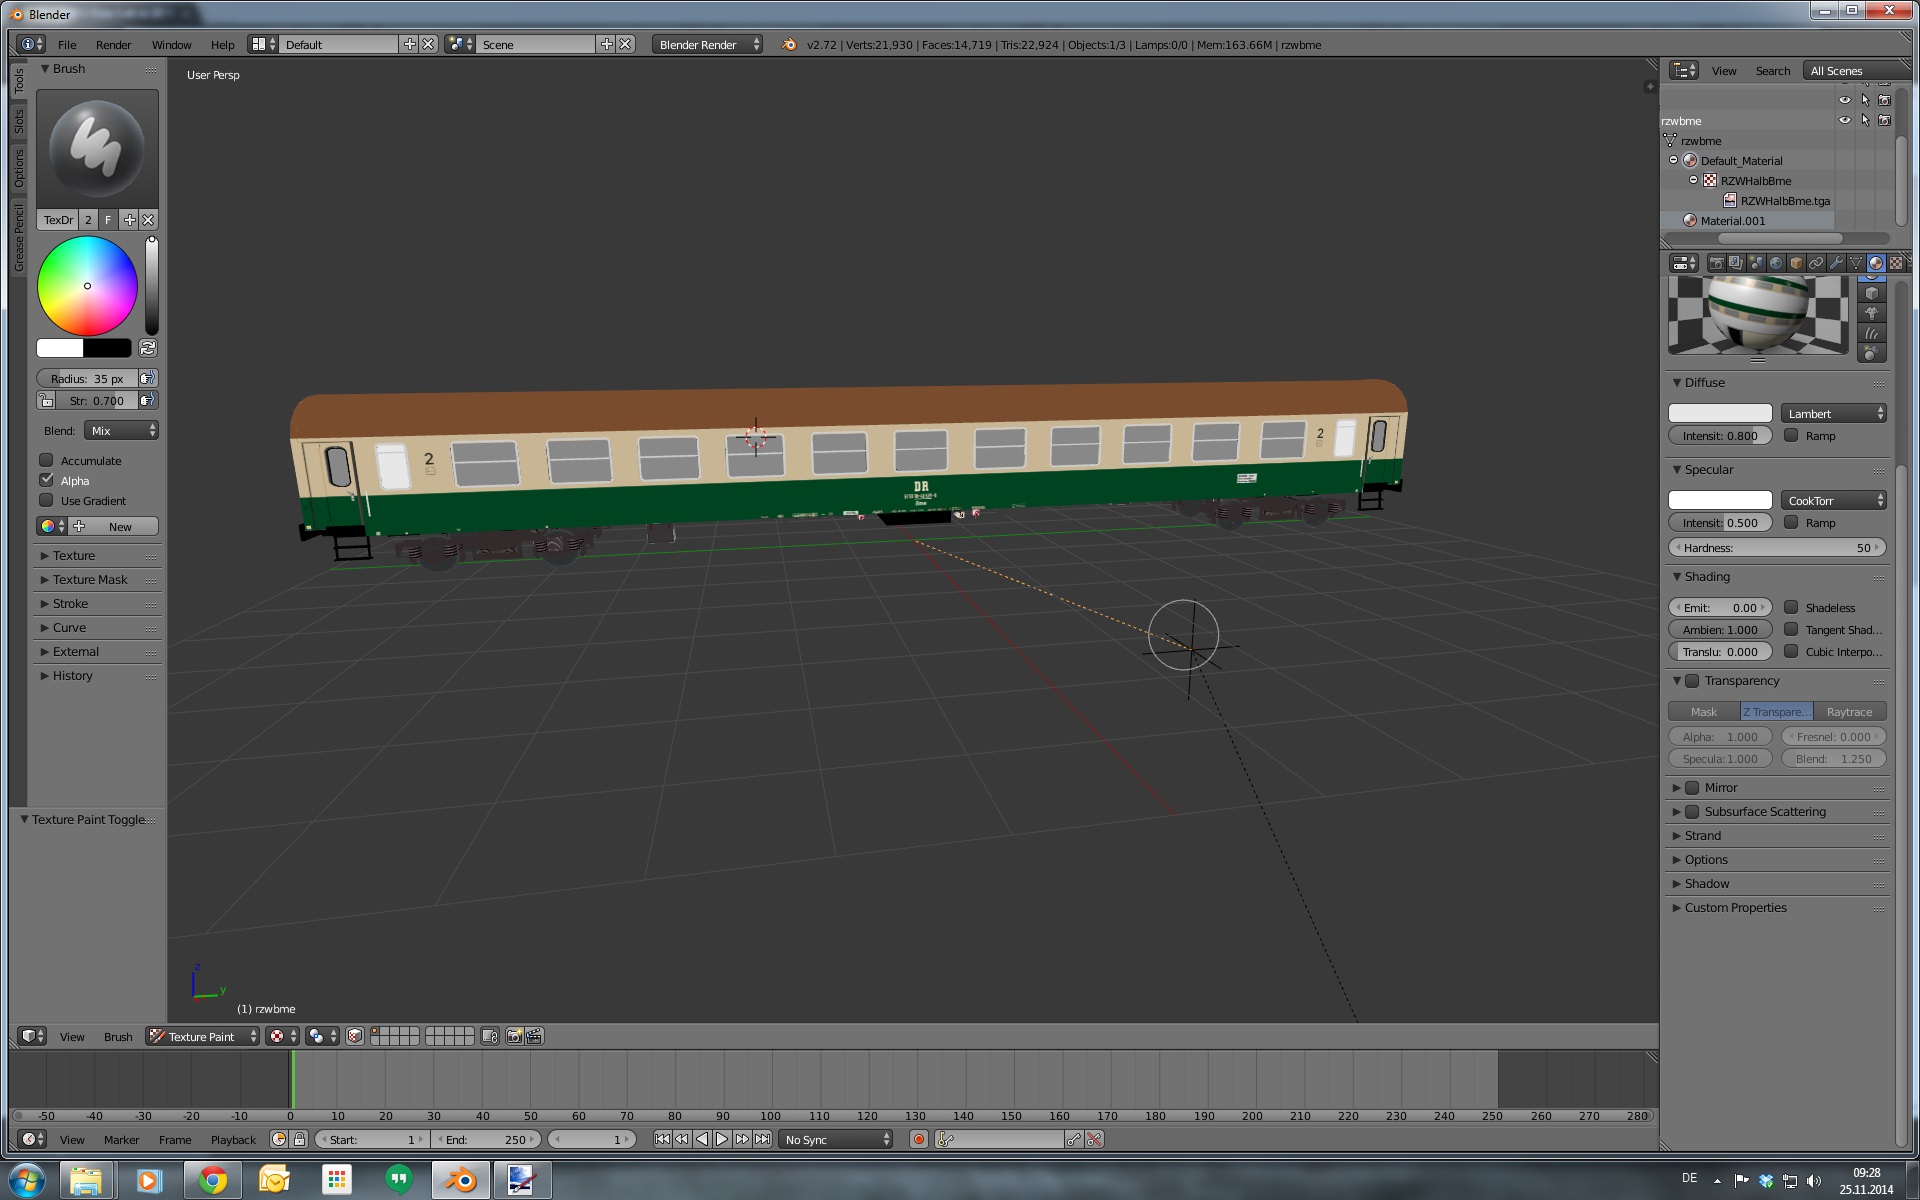The width and height of the screenshot is (1920, 1200).
Task: Open the Blend mode Mix dropdown
Action: tap(121, 430)
